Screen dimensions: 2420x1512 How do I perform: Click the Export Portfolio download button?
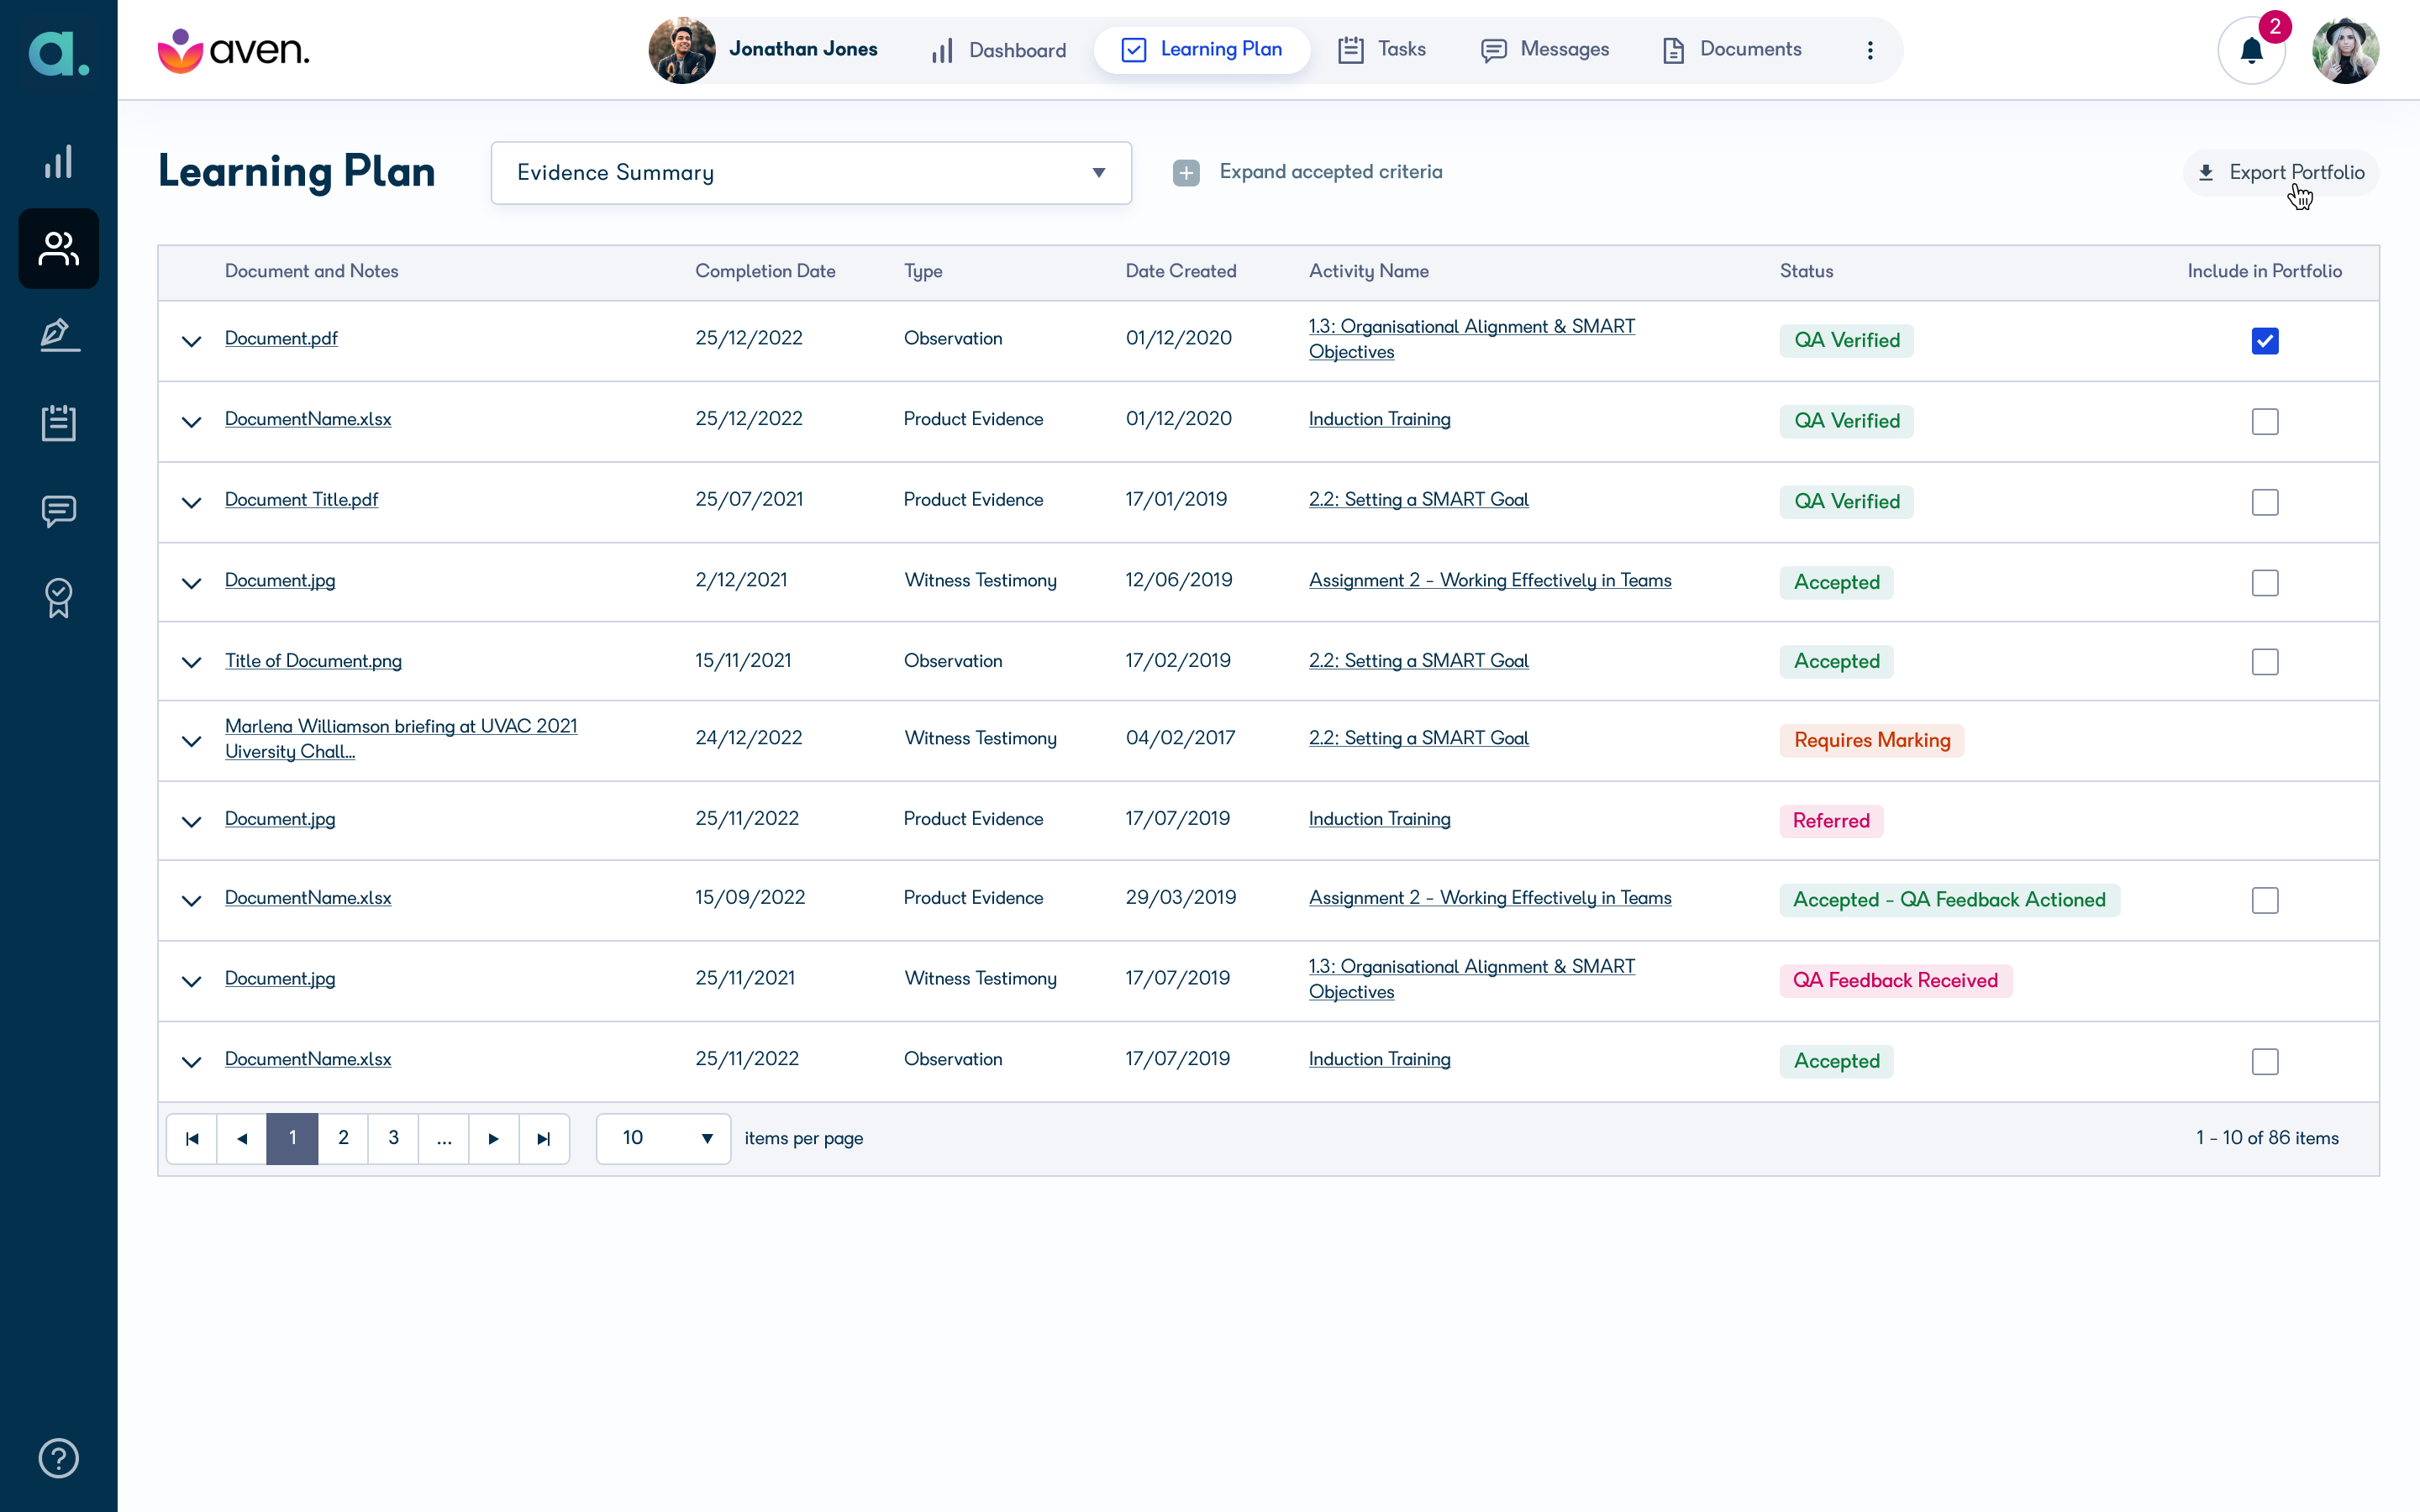coord(2280,172)
